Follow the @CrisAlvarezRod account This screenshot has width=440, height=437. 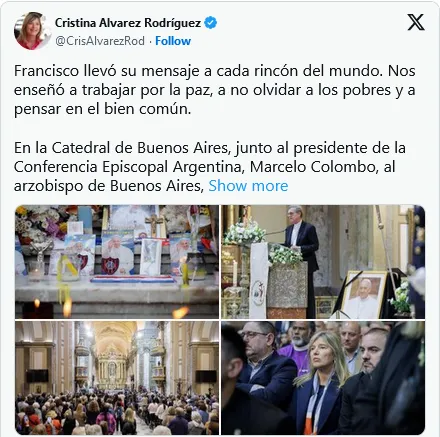click(173, 41)
